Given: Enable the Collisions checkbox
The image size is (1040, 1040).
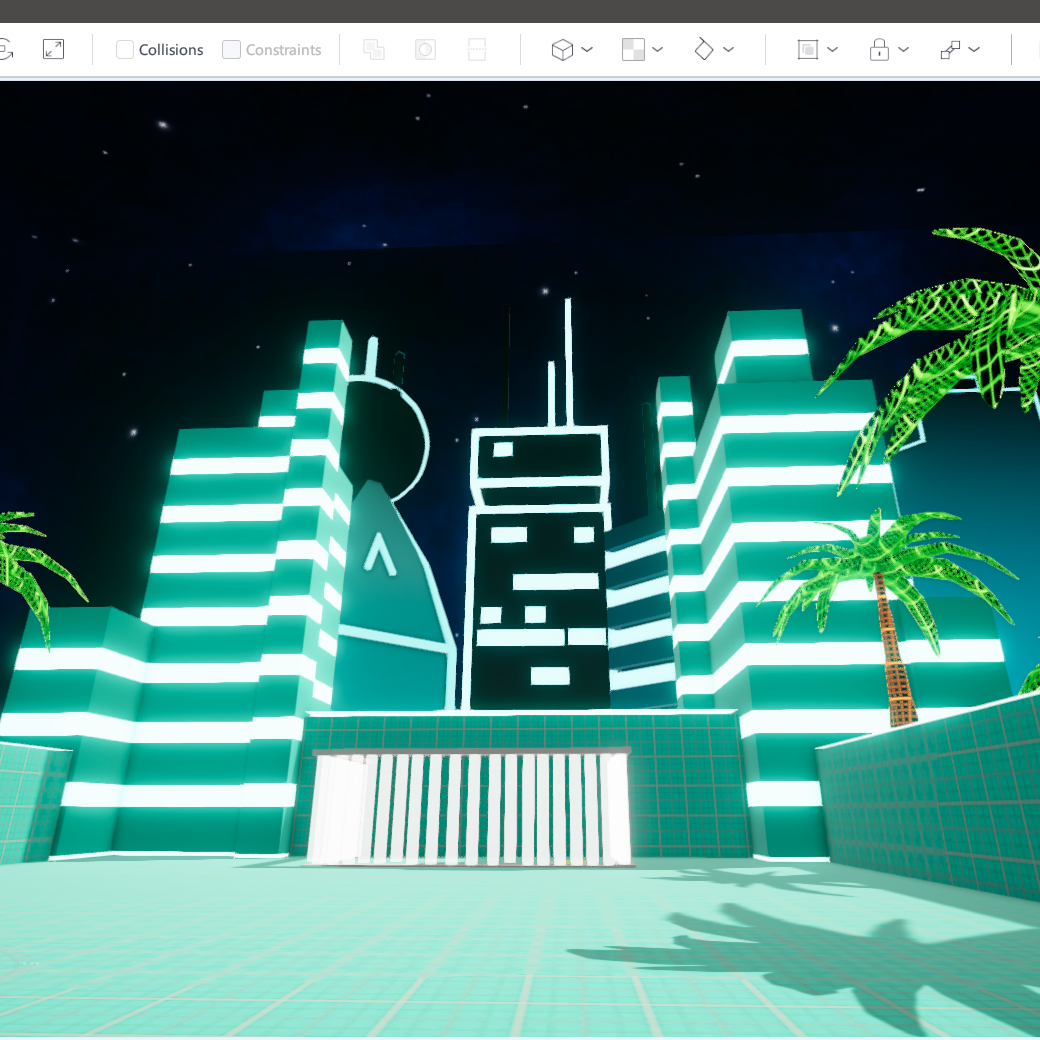Looking at the screenshot, I should (125, 50).
